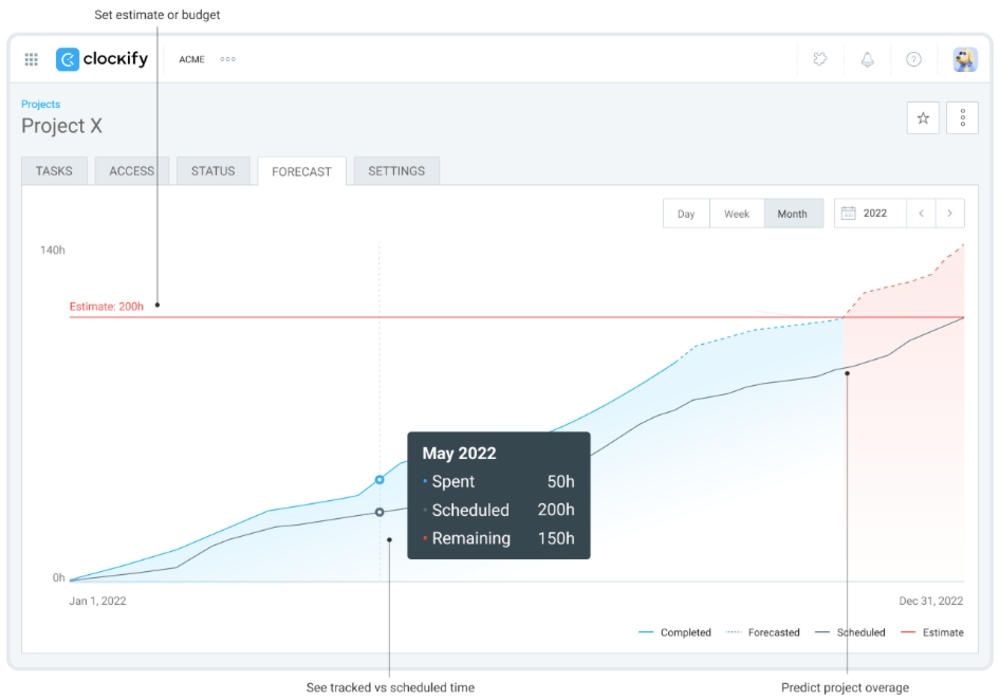Viewport: 1000px width, 700px height.
Task: Click the 'Estimate: 200h' label
Action: (x=107, y=307)
